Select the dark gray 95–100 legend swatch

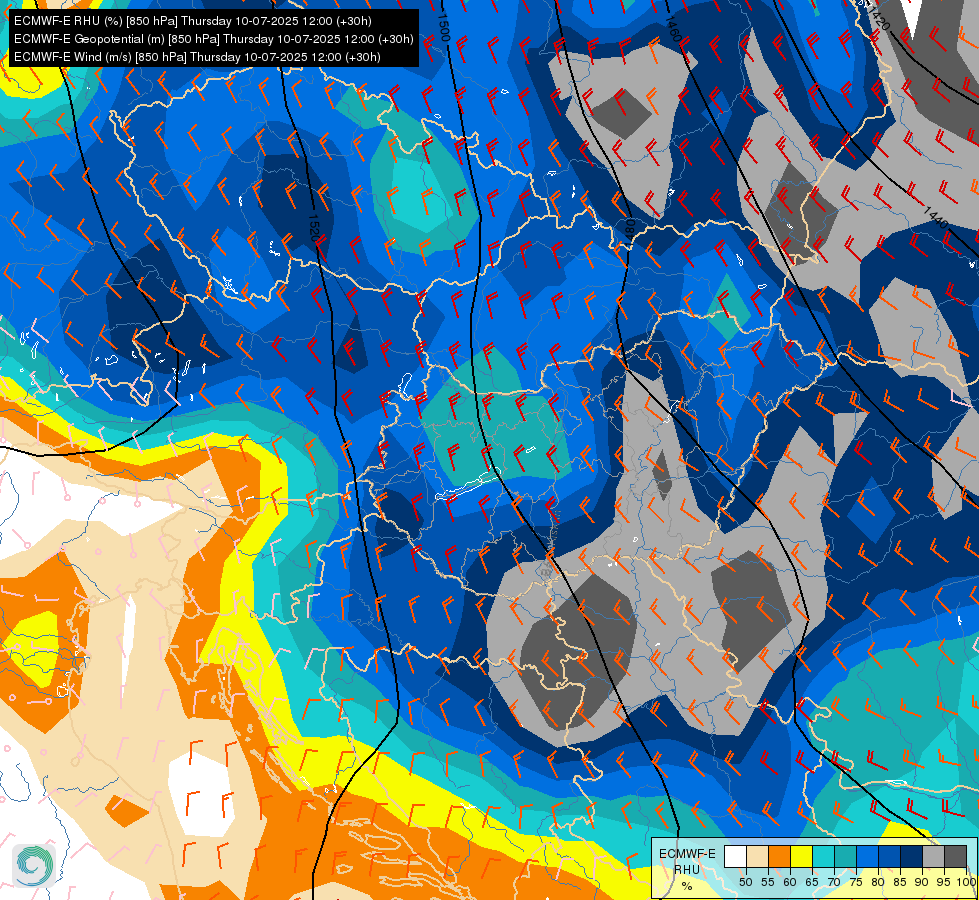tap(955, 856)
